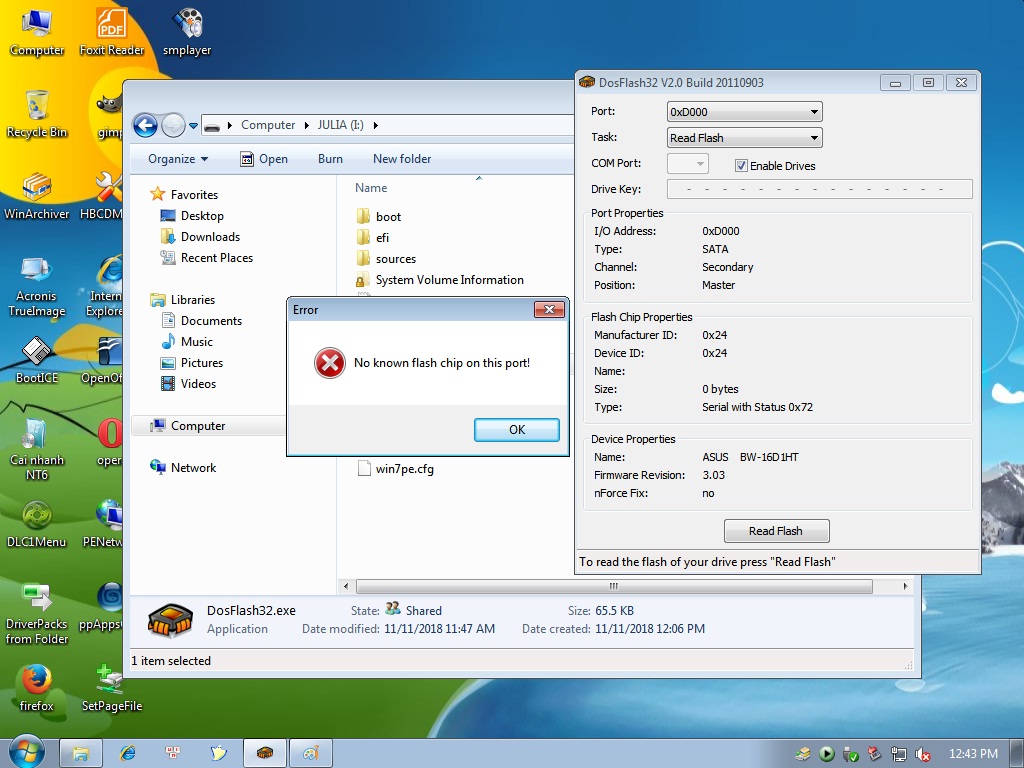
Task: Click OK in the Error dialog
Action: pyautogui.click(x=517, y=430)
